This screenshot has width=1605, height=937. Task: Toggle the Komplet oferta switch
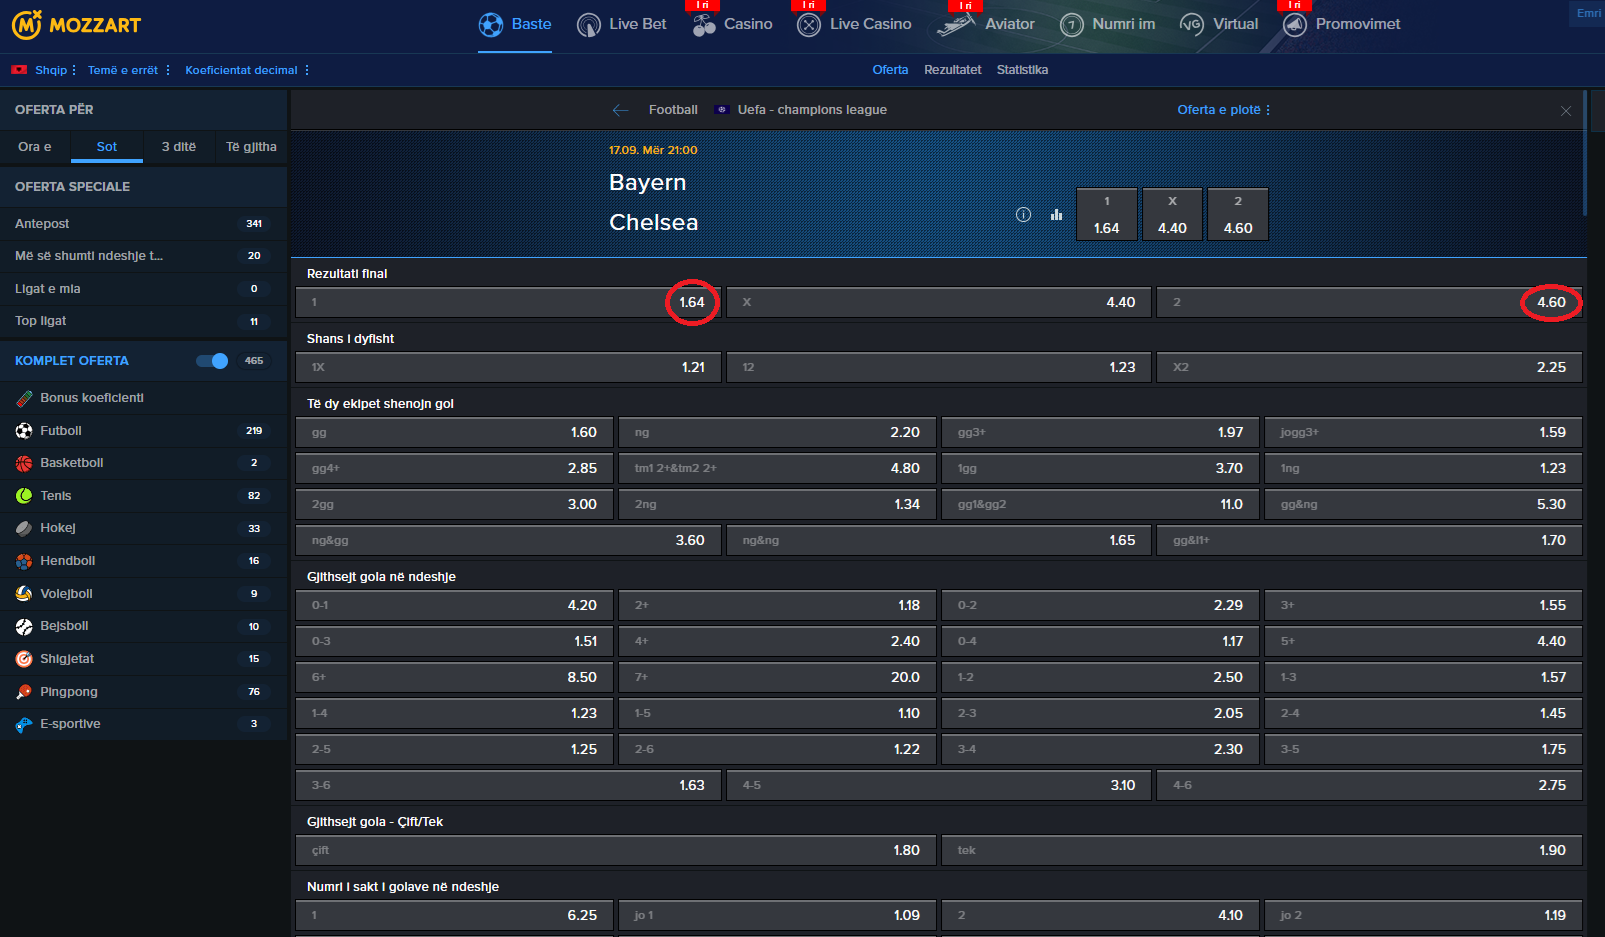pyautogui.click(x=212, y=361)
